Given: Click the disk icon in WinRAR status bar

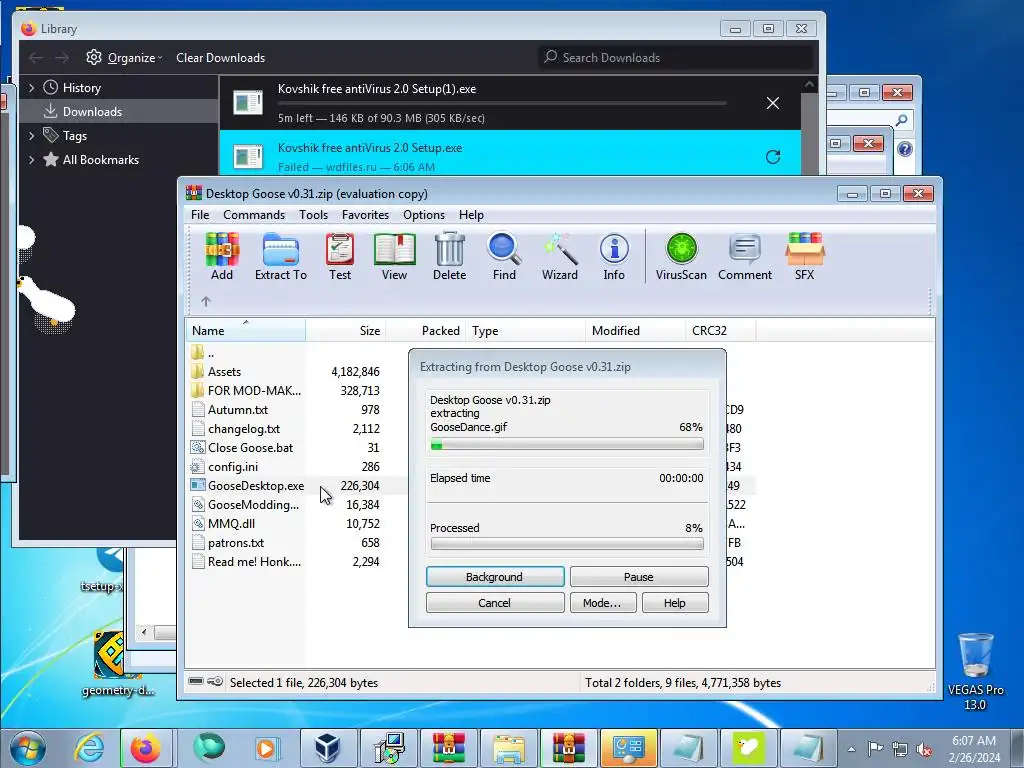Looking at the screenshot, I should 196,682.
